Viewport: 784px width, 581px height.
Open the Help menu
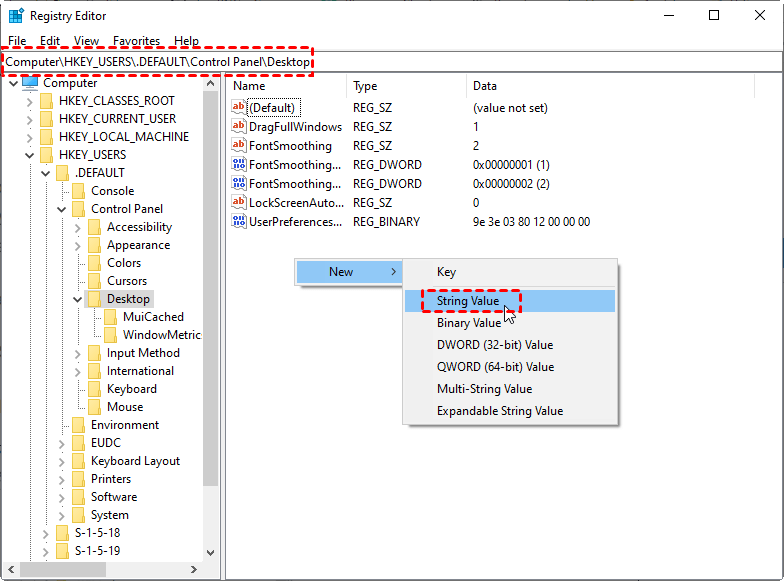[186, 40]
